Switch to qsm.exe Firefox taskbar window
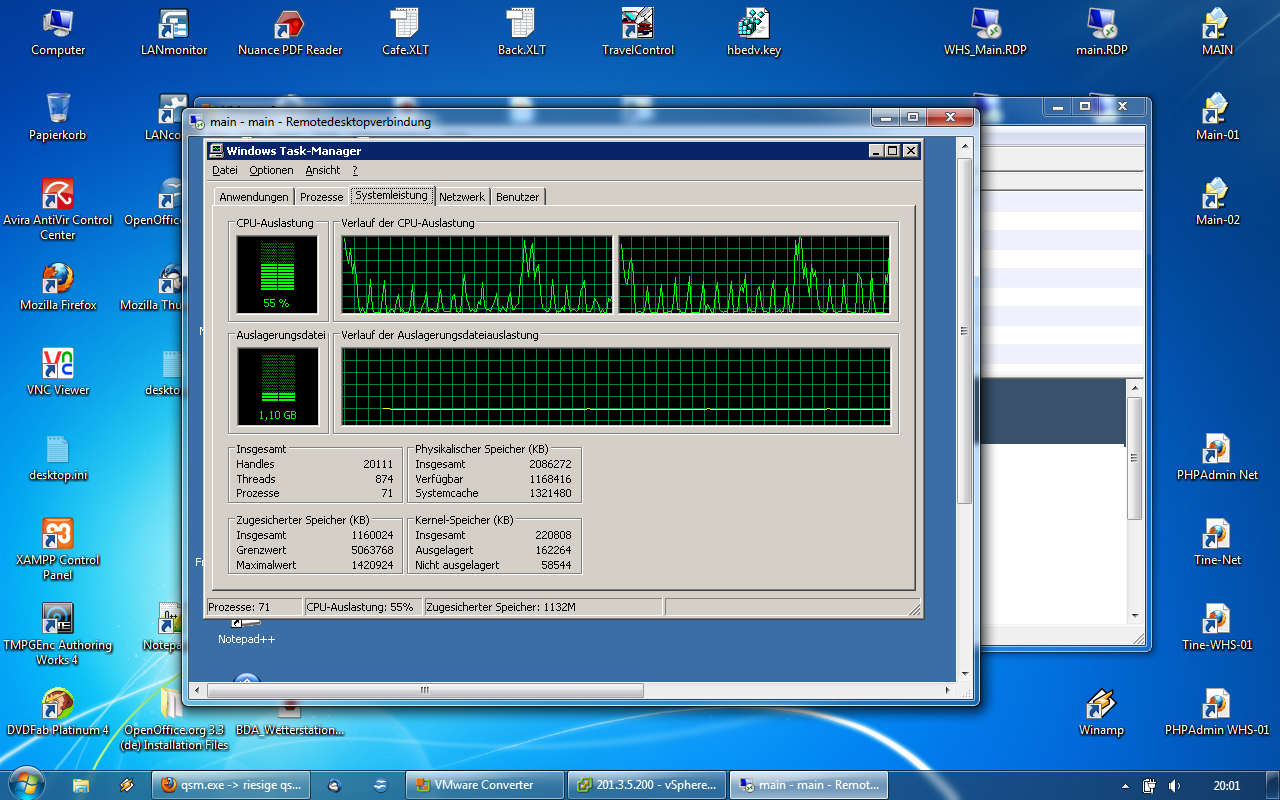Image resolution: width=1280 pixels, height=800 pixels. (231, 785)
